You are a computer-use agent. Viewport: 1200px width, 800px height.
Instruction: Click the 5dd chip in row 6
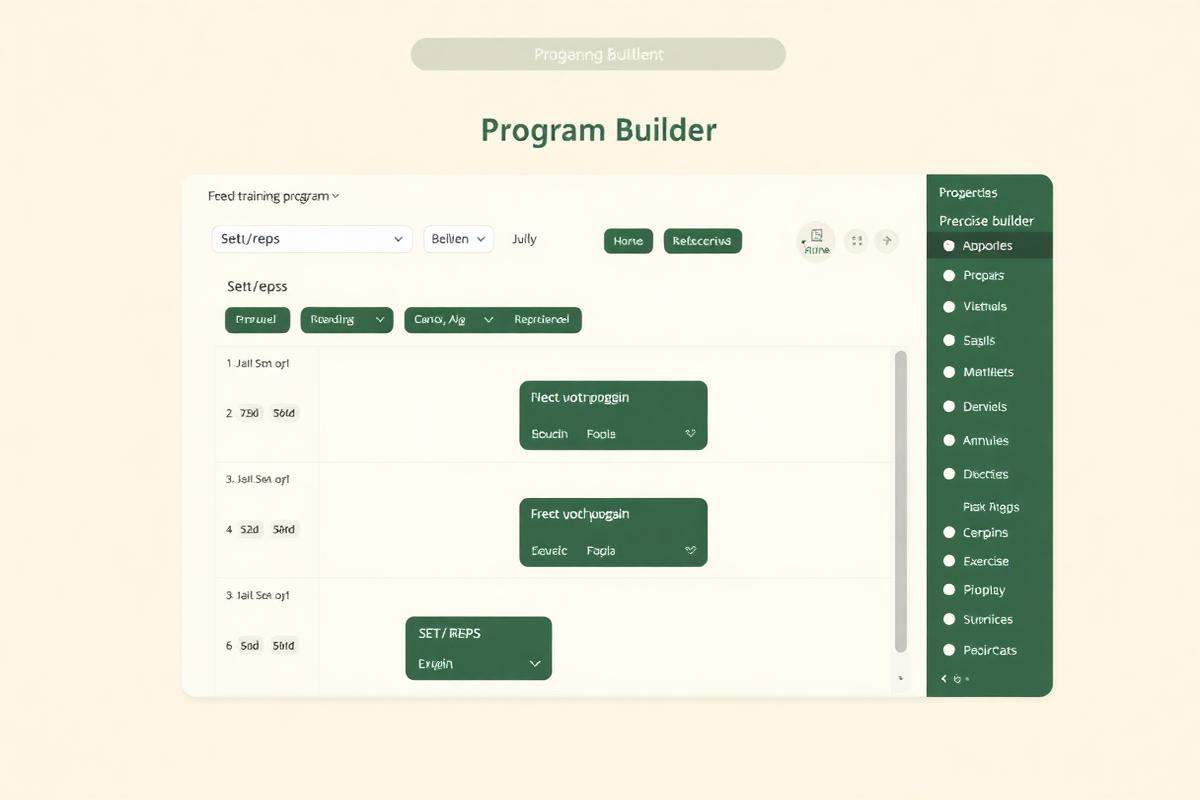250,646
